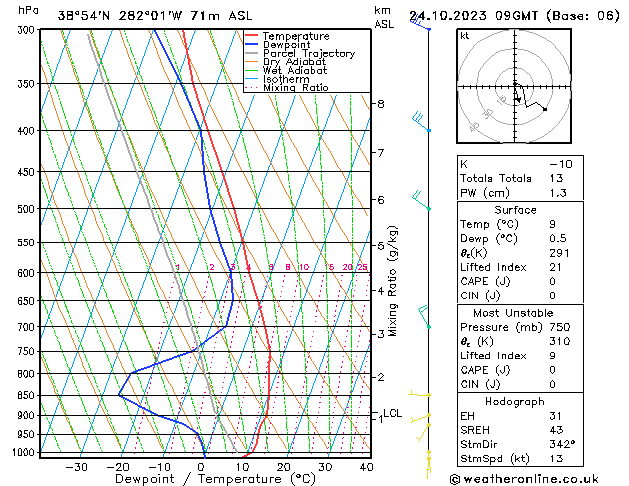Screen dimensions: 629x486
Task: Click the Dry Adiabat legend entry
Action: point(285,62)
